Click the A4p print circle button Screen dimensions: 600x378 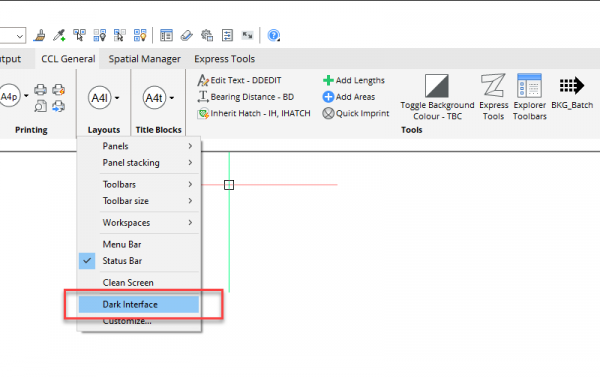[9, 96]
